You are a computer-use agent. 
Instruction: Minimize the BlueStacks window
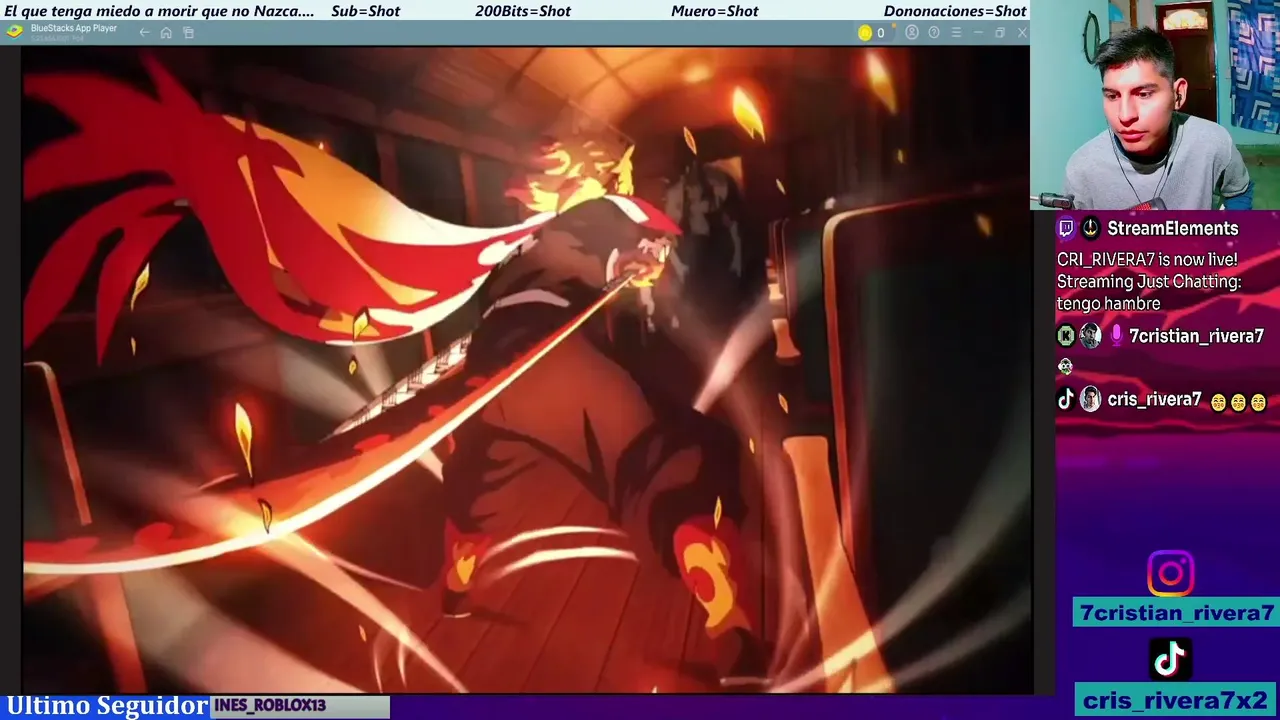coord(978,33)
